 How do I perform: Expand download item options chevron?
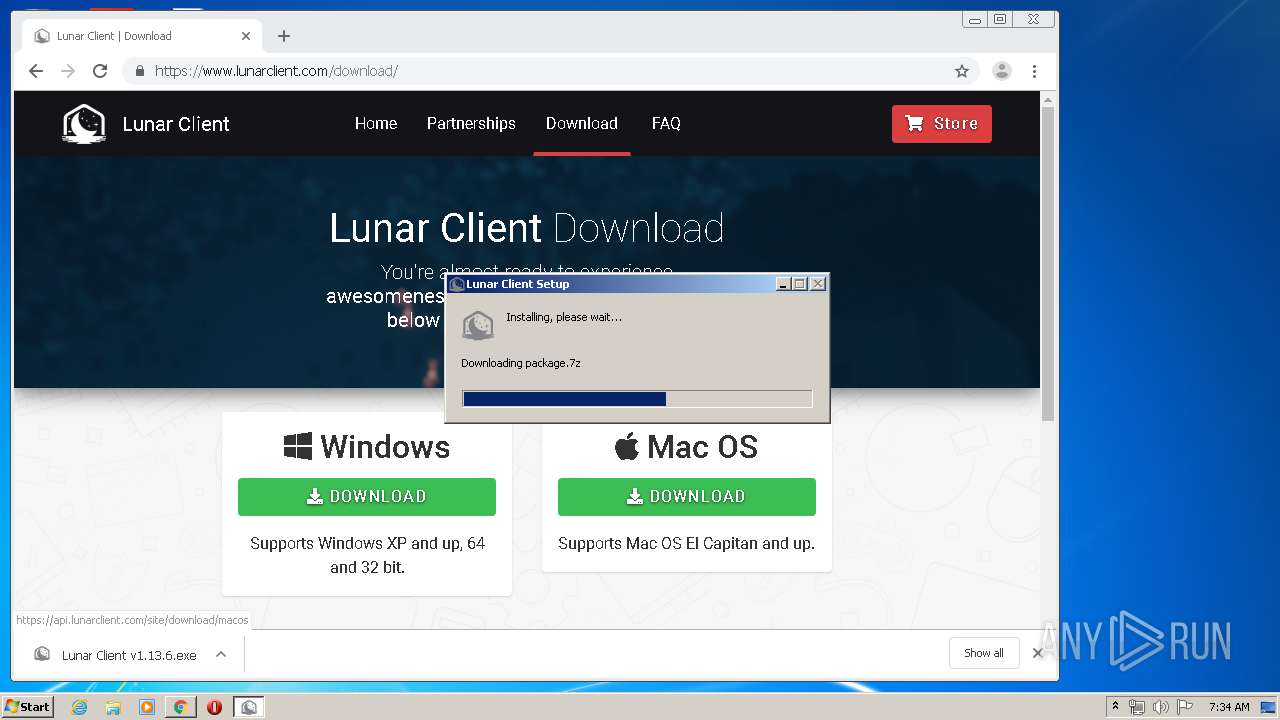point(221,654)
